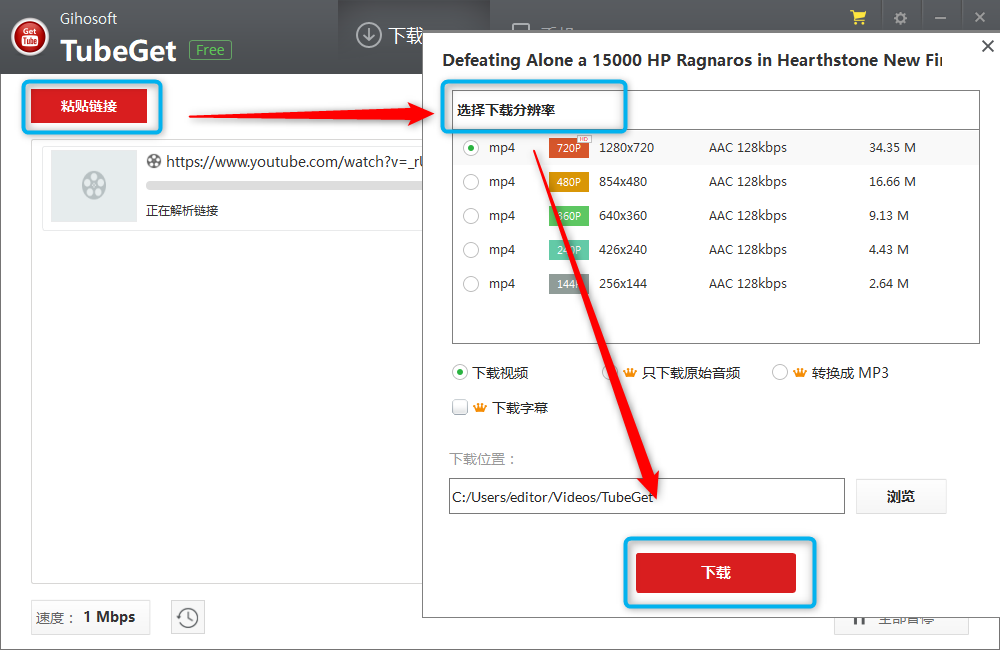
Task: Click the 426x240 resolution text
Action: click(x=623, y=249)
